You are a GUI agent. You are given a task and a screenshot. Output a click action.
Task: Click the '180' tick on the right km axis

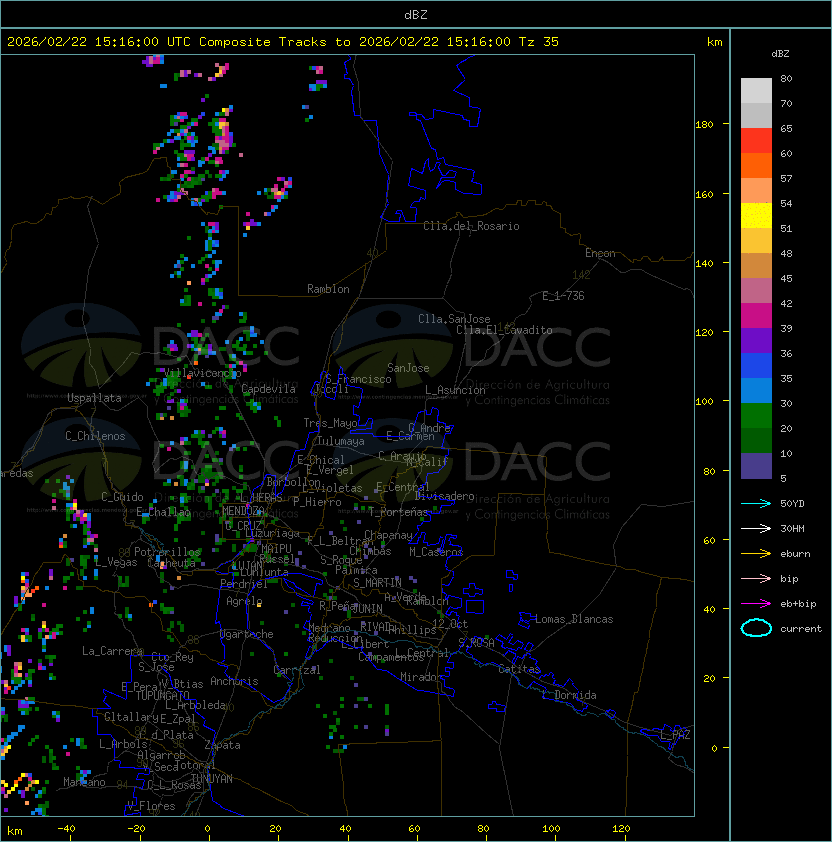pos(704,125)
